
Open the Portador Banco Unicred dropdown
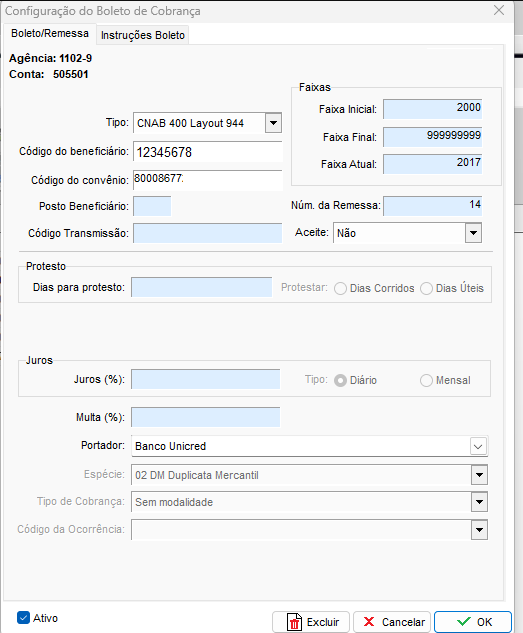pos(478,446)
